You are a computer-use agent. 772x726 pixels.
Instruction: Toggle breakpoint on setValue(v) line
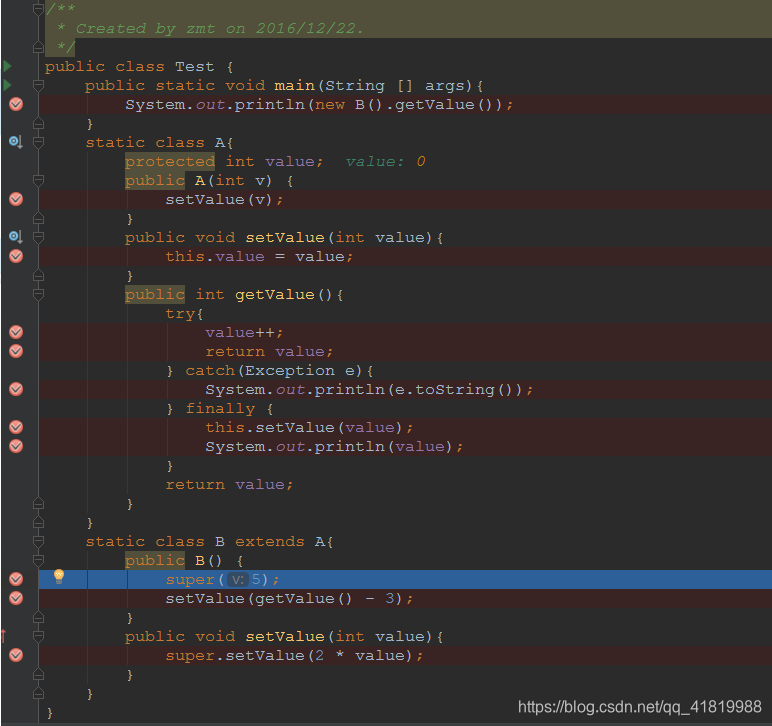(x=16, y=199)
